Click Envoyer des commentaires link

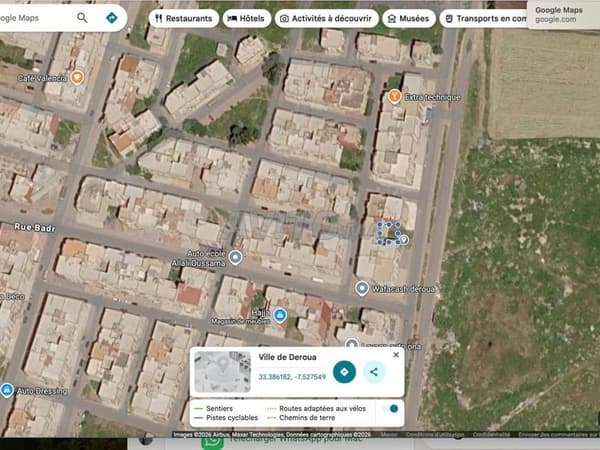click(559, 435)
